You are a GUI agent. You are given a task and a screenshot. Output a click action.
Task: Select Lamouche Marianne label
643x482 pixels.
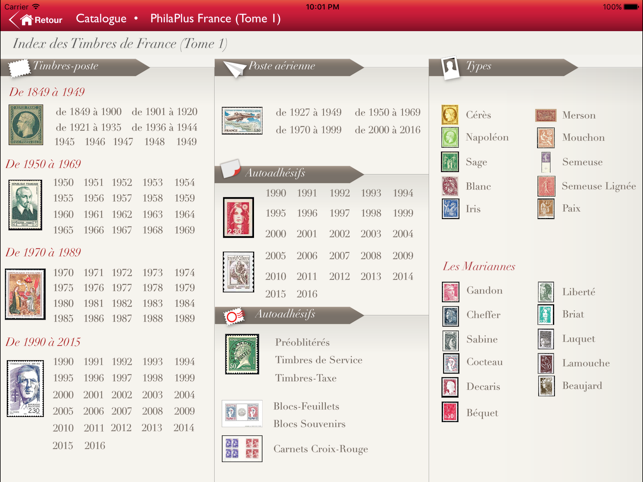[x=586, y=363]
